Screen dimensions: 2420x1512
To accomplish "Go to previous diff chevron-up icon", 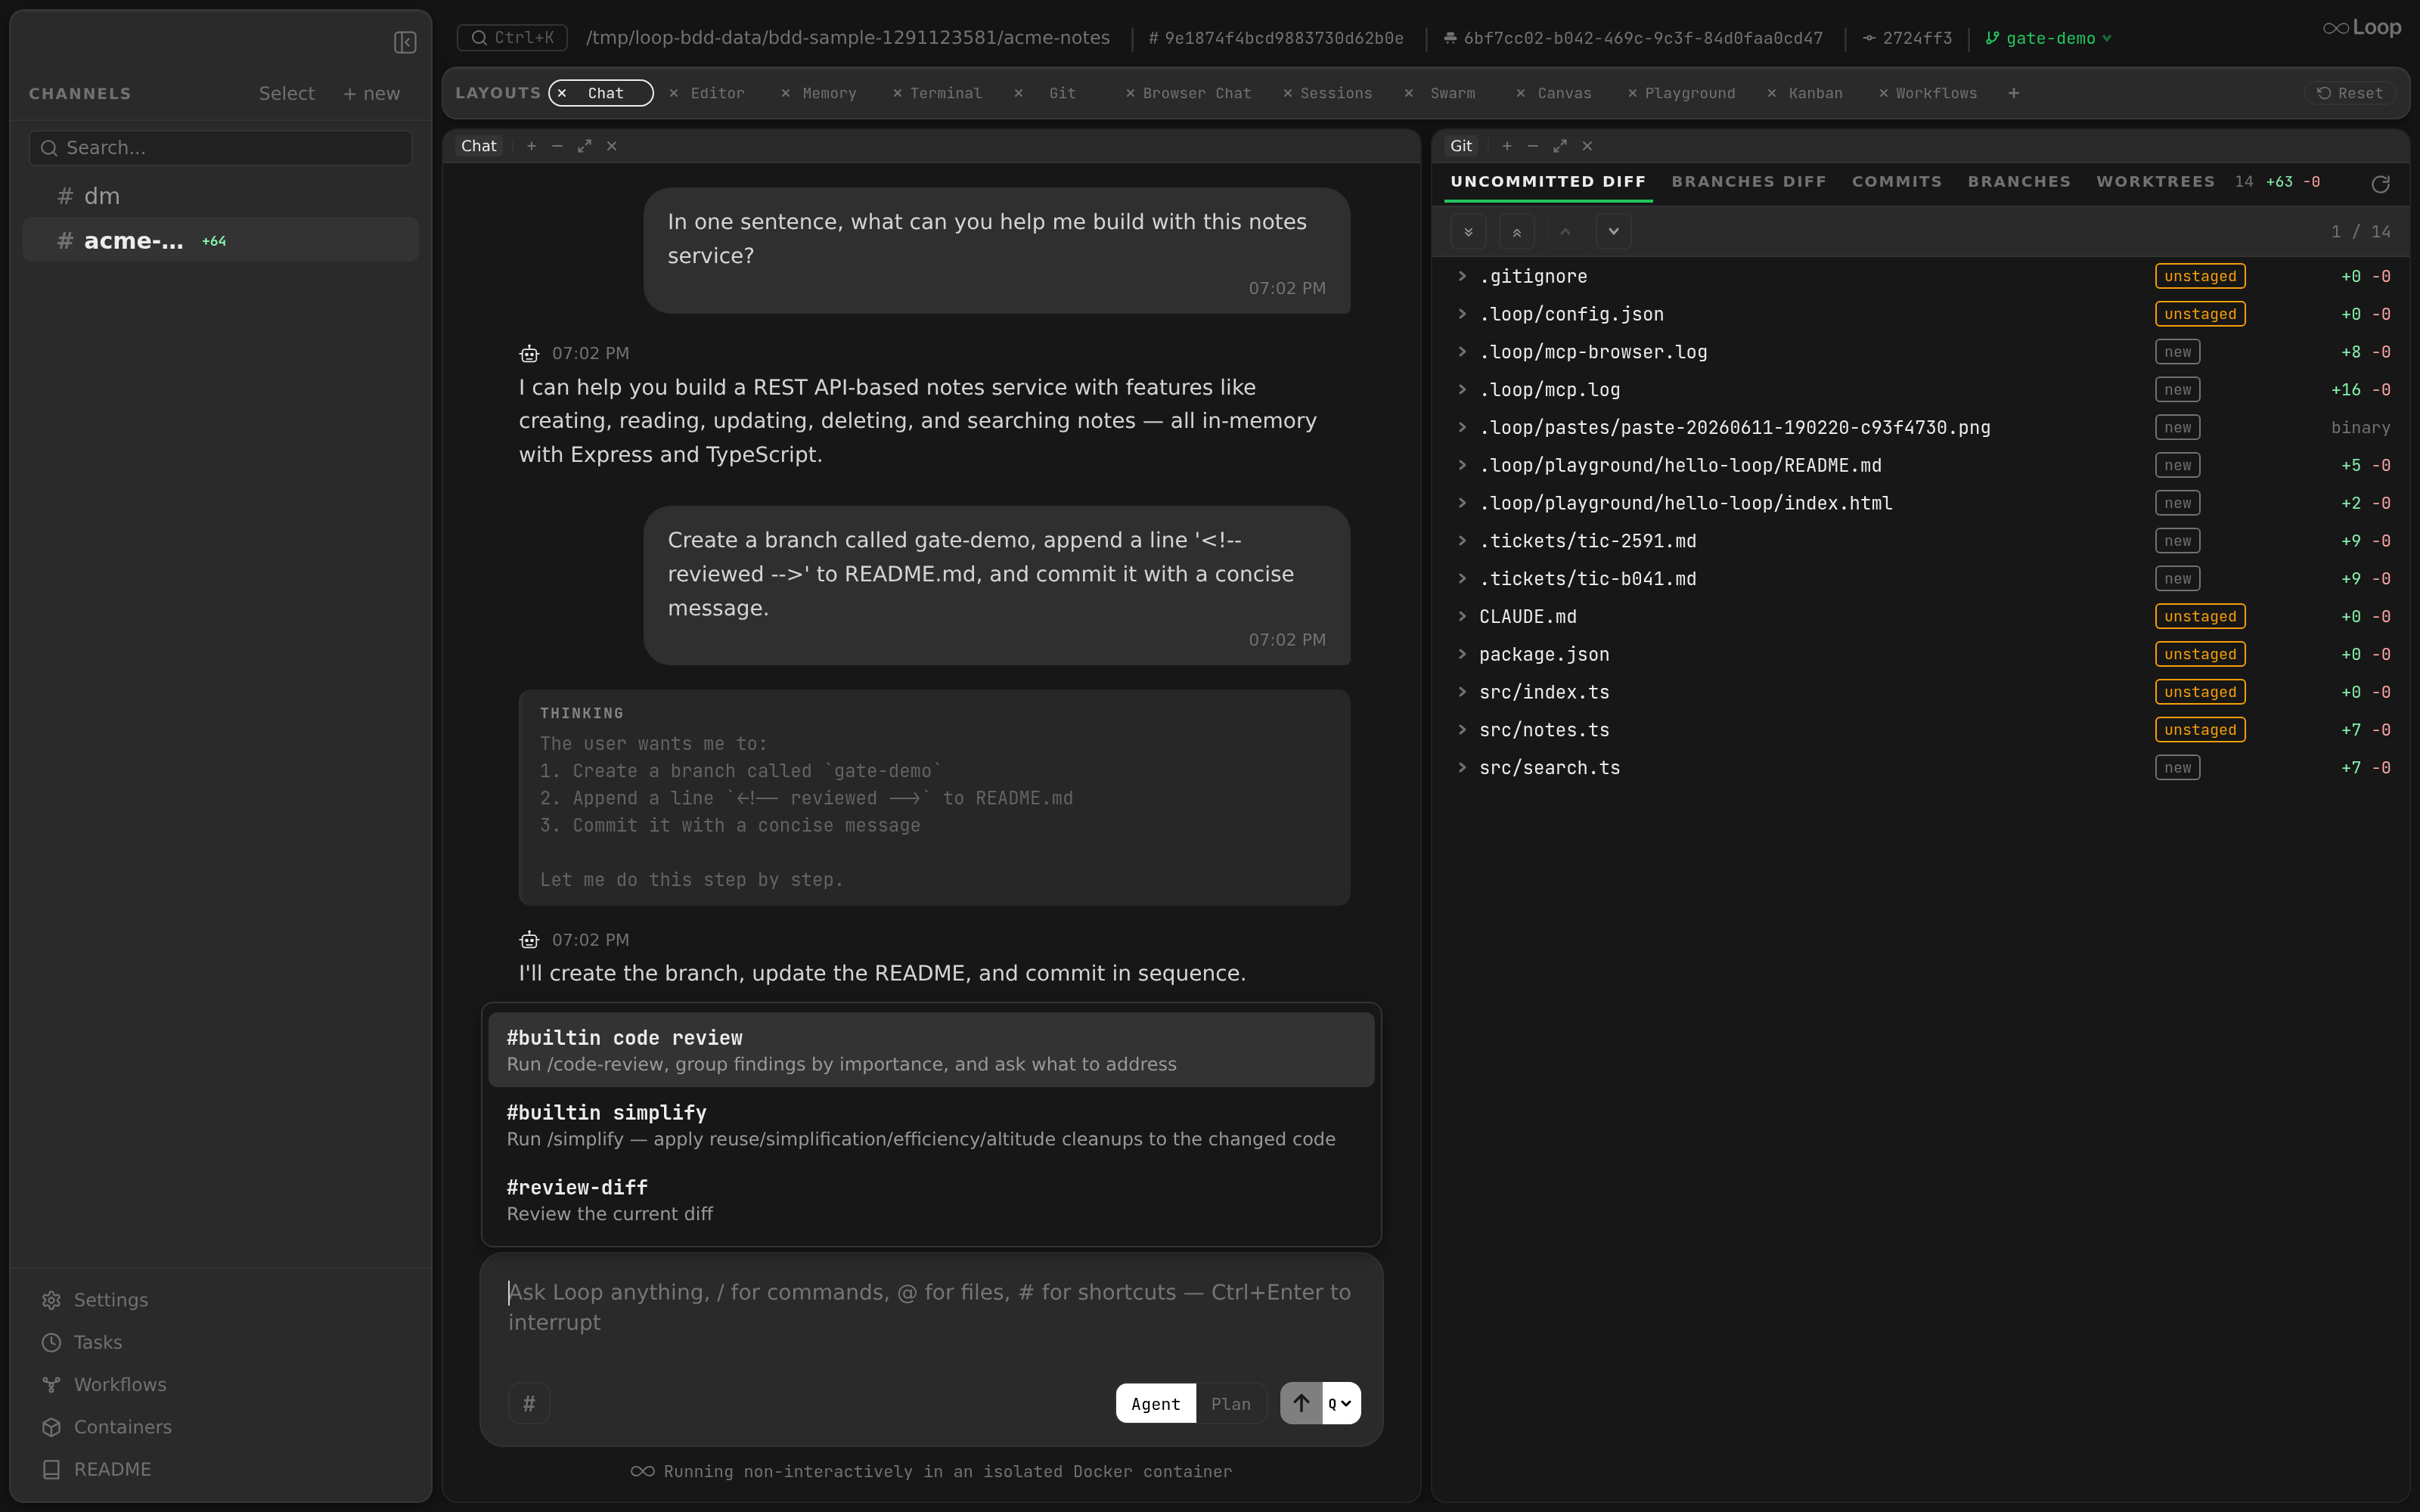I will tap(1565, 232).
